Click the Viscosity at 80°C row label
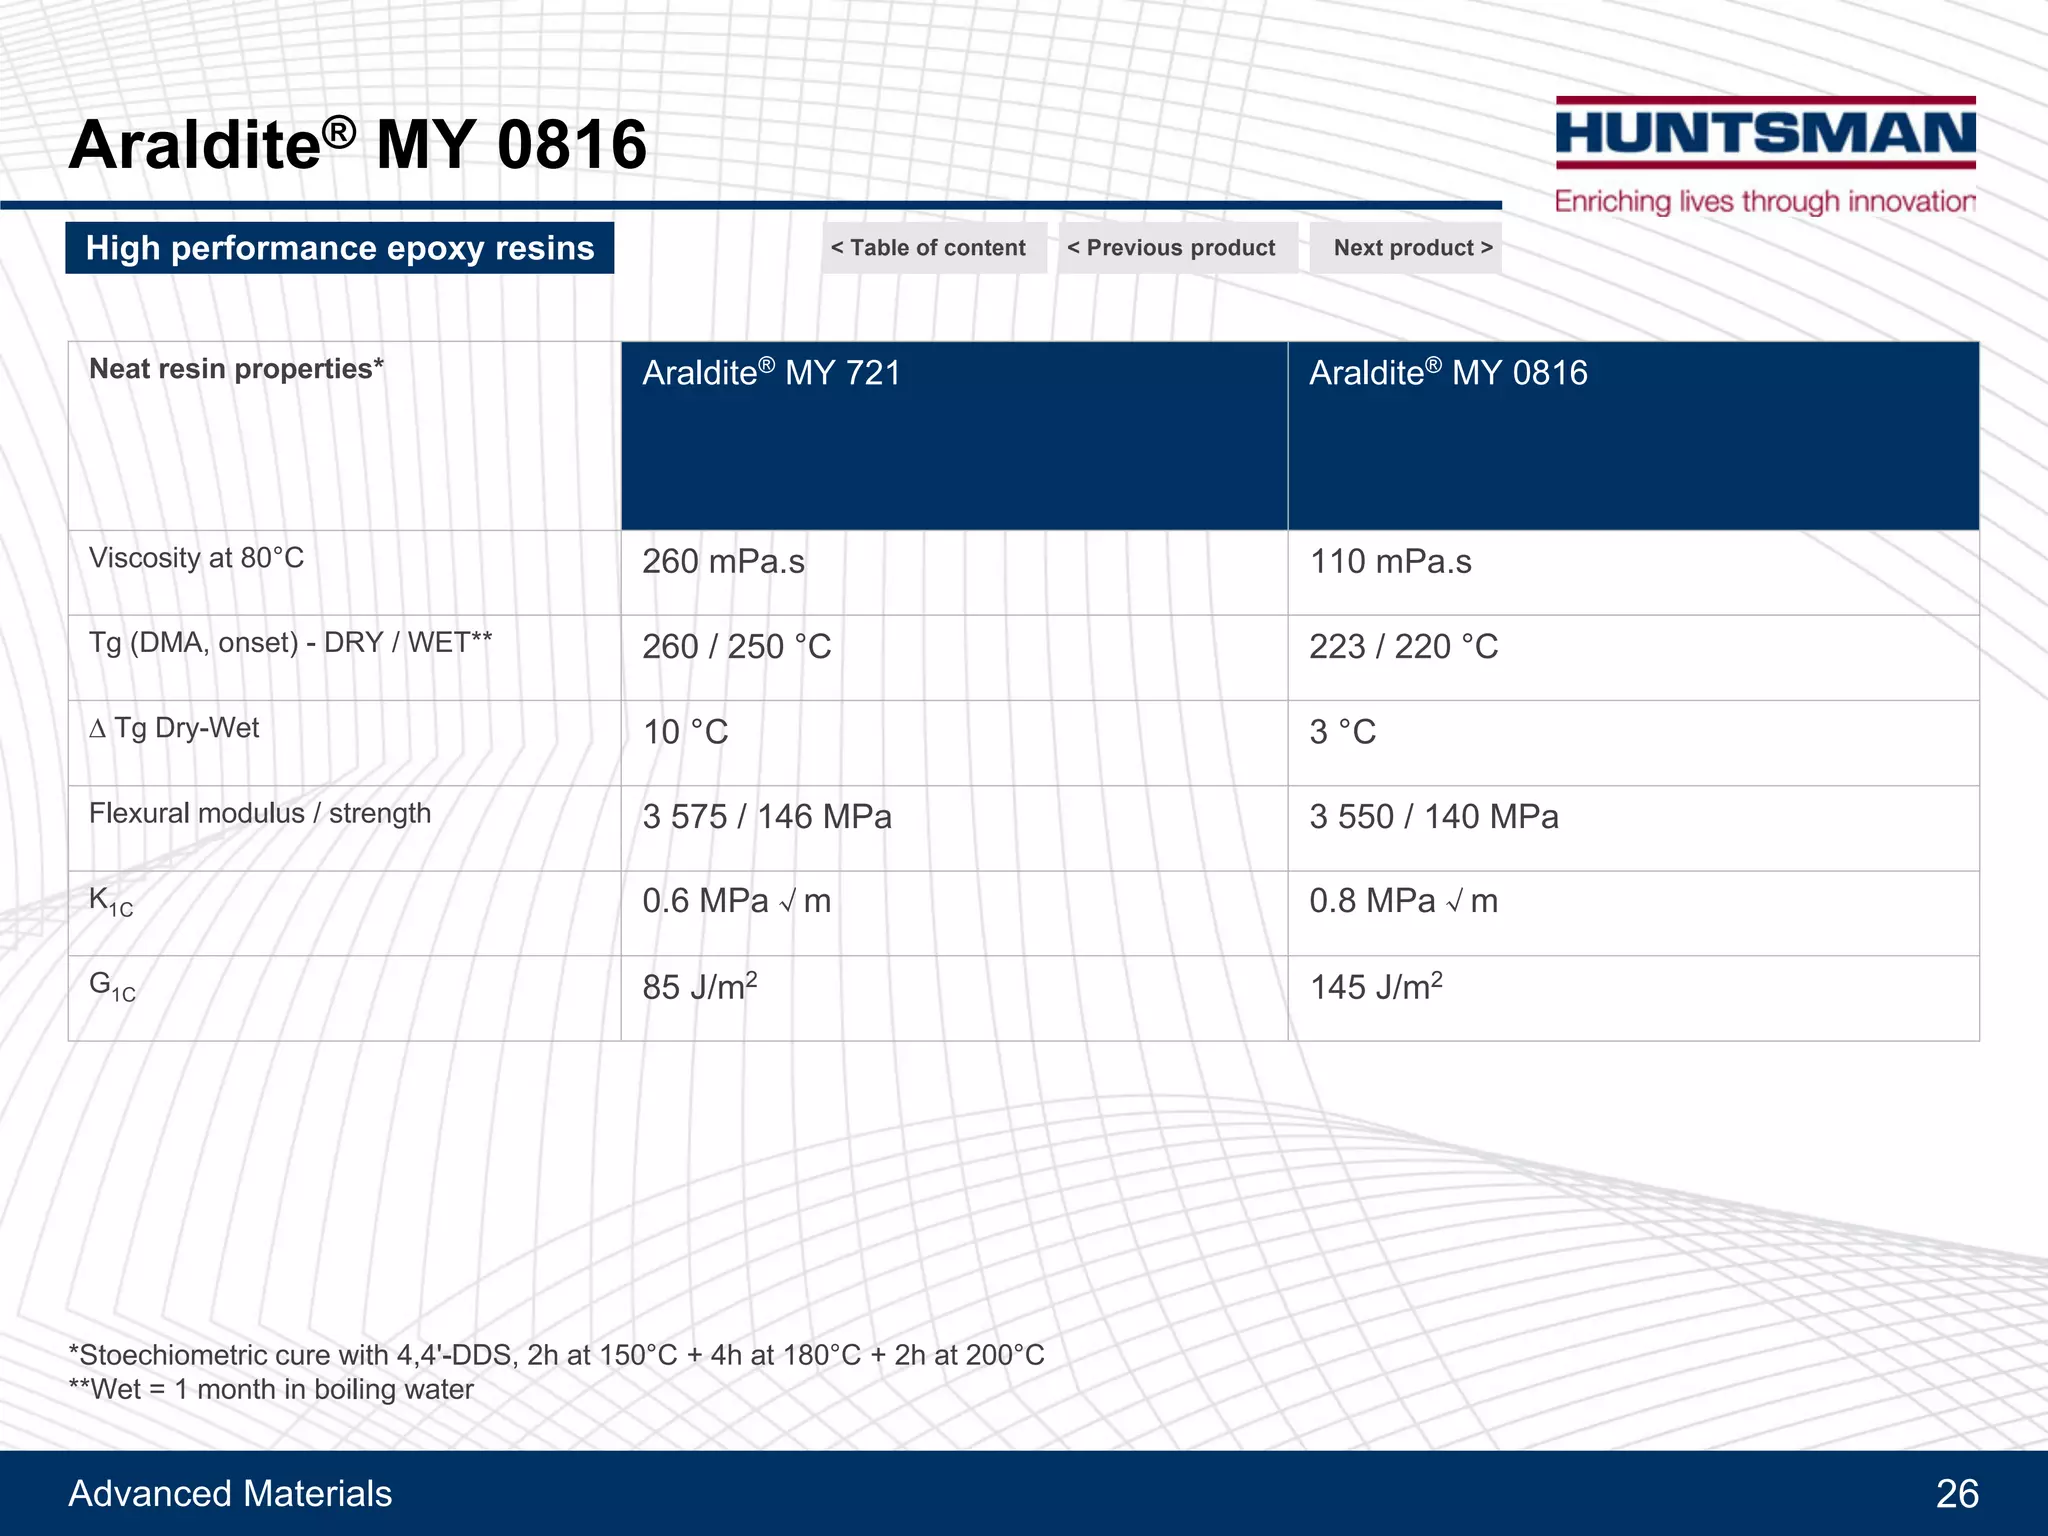 pyautogui.click(x=197, y=558)
